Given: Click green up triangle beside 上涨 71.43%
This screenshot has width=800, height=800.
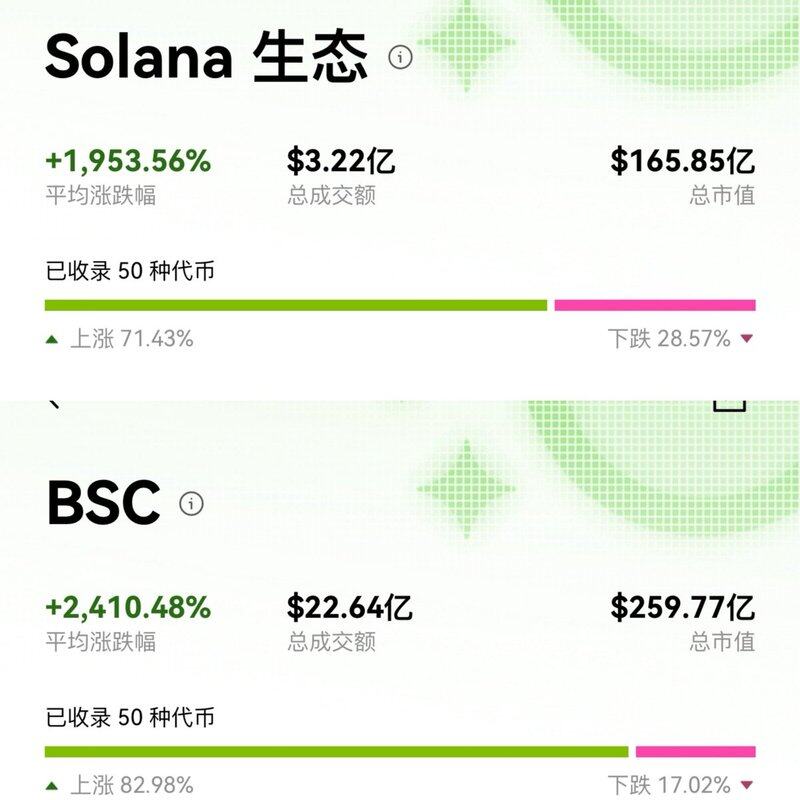Looking at the screenshot, I should pos(52,339).
